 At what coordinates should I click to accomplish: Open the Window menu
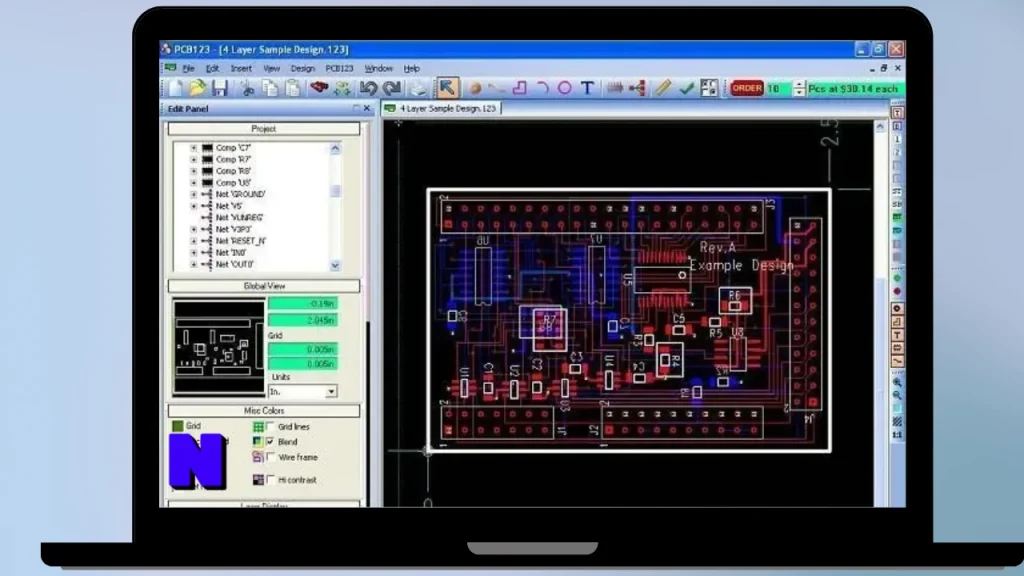point(379,69)
